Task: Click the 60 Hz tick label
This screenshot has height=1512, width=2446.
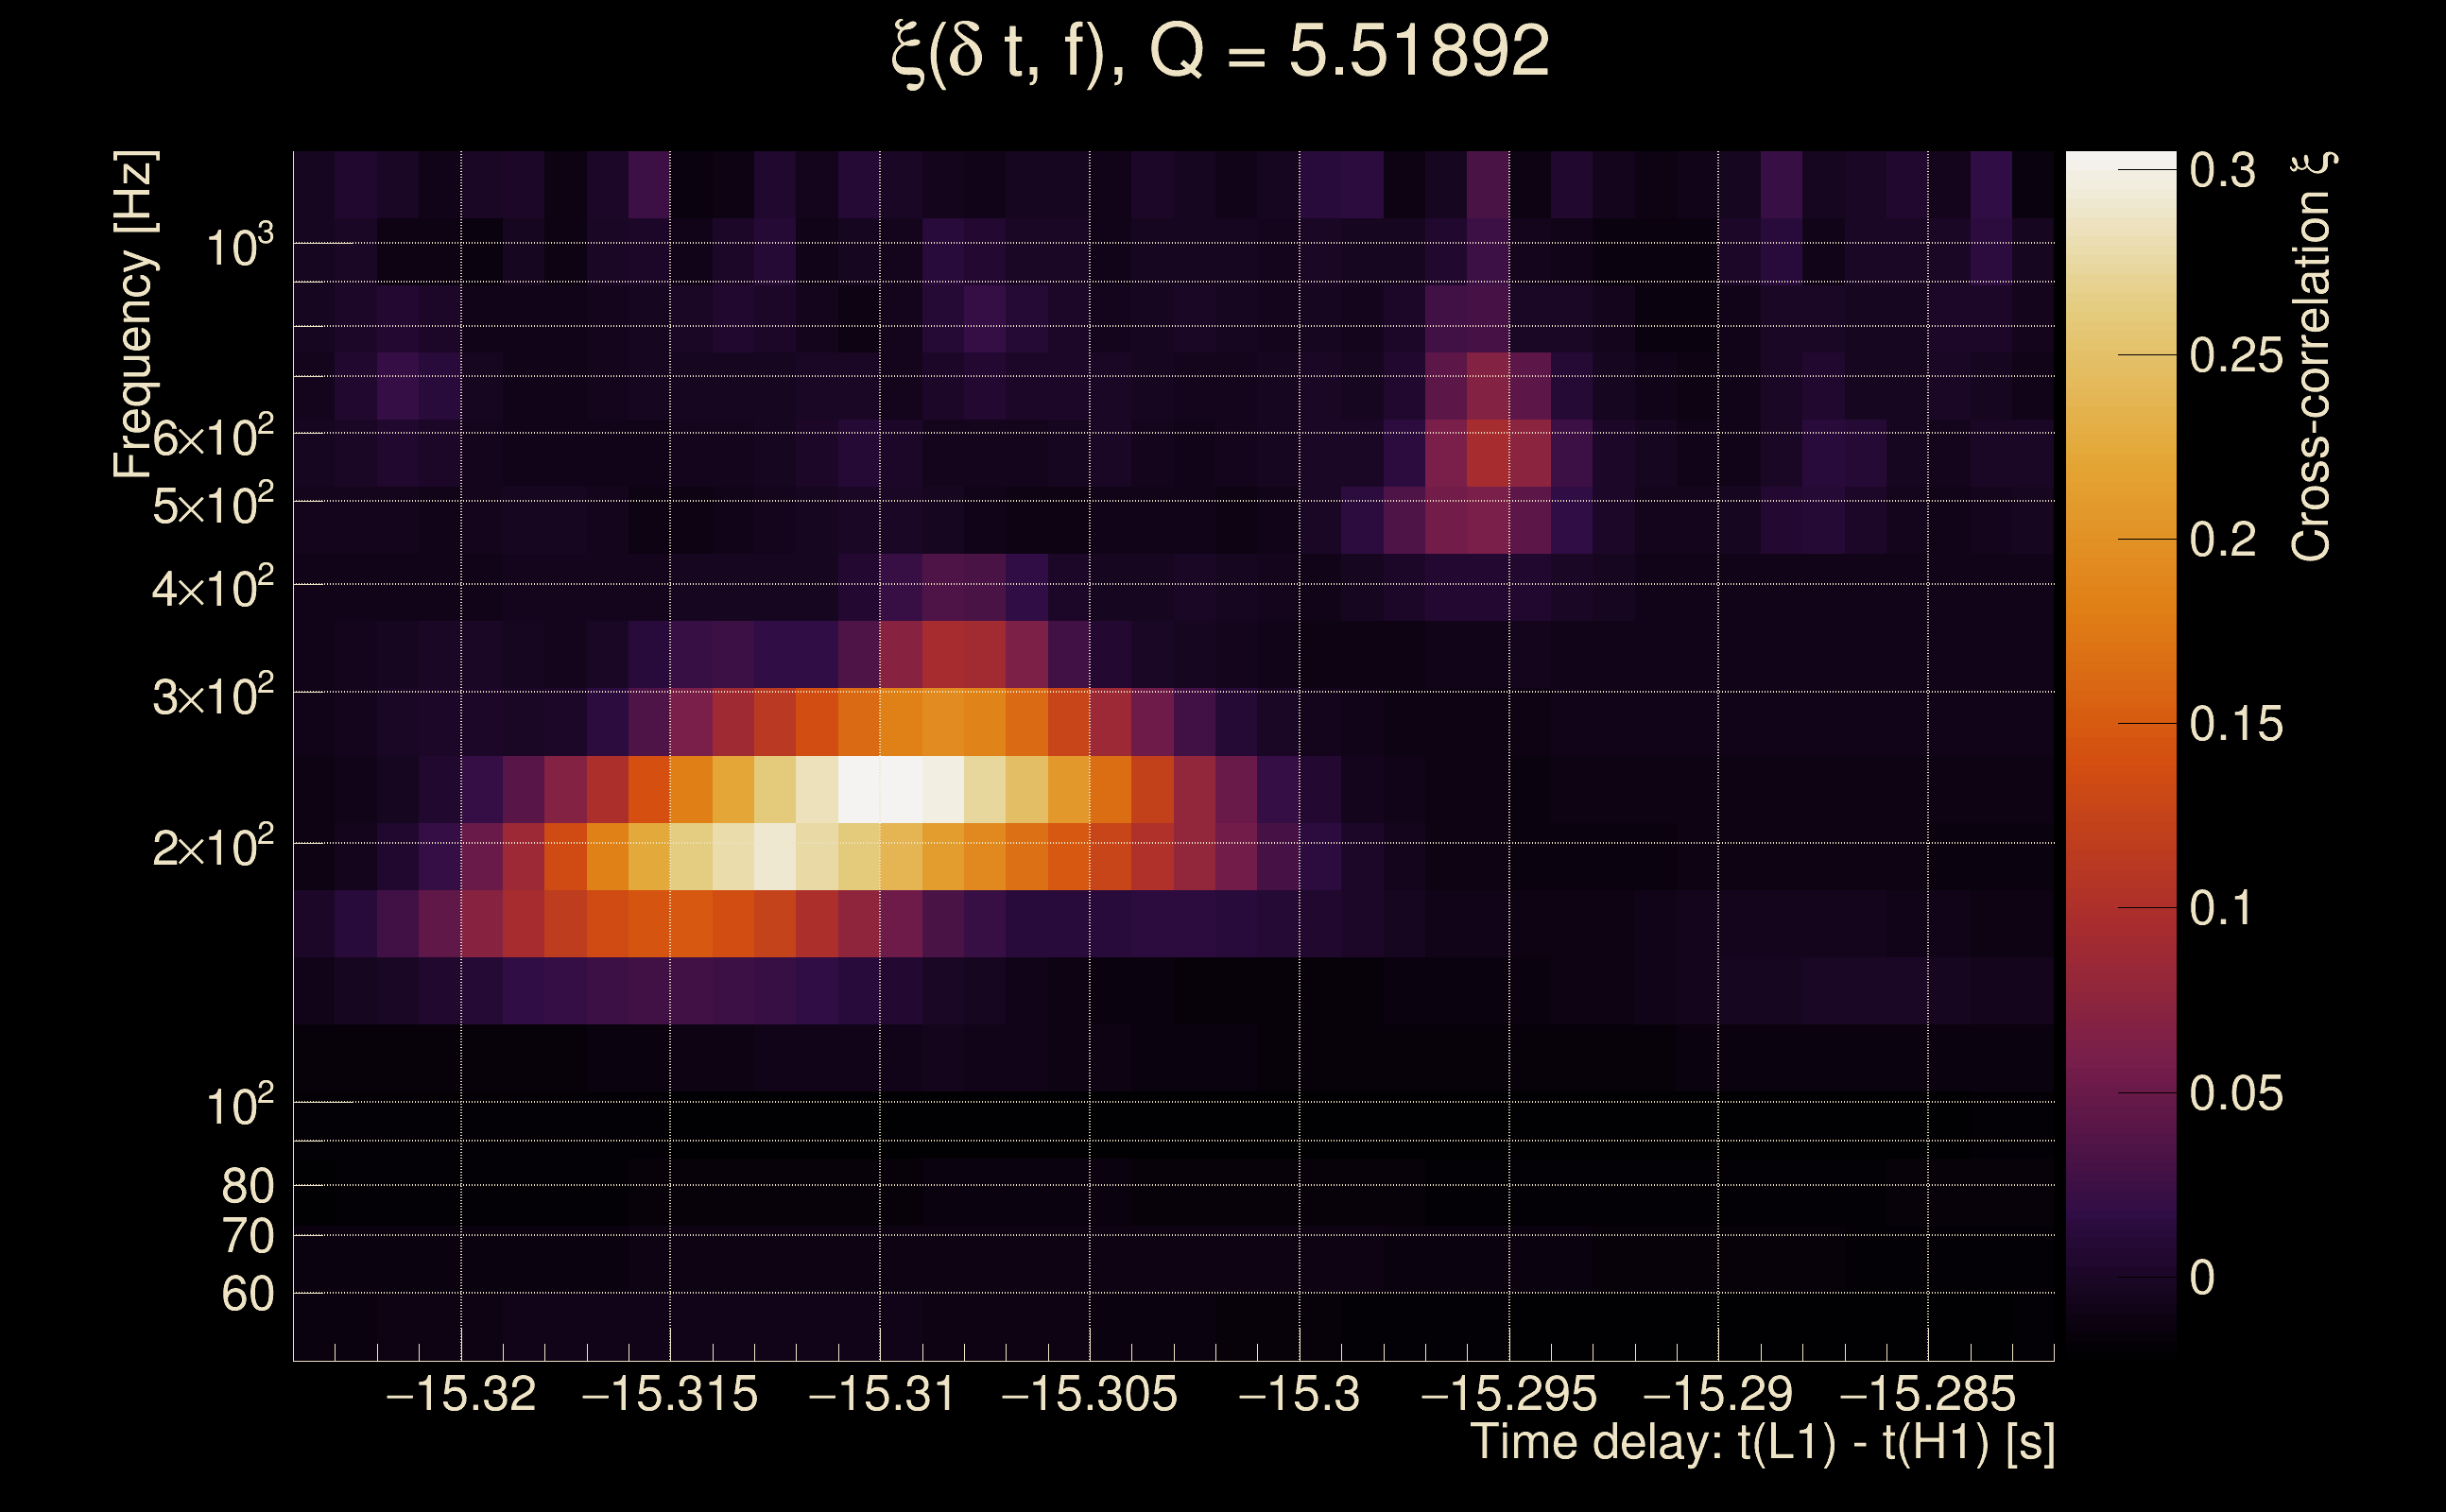Action: 247,1294
